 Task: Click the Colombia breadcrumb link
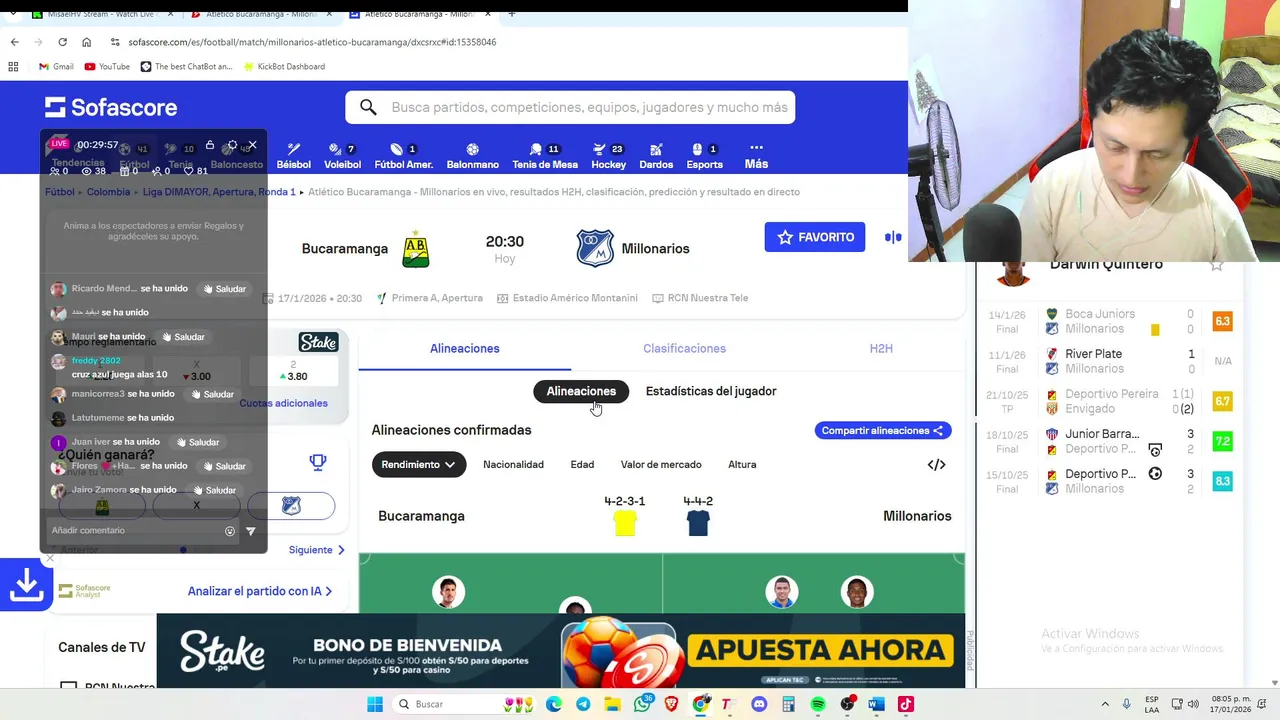tap(108, 192)
